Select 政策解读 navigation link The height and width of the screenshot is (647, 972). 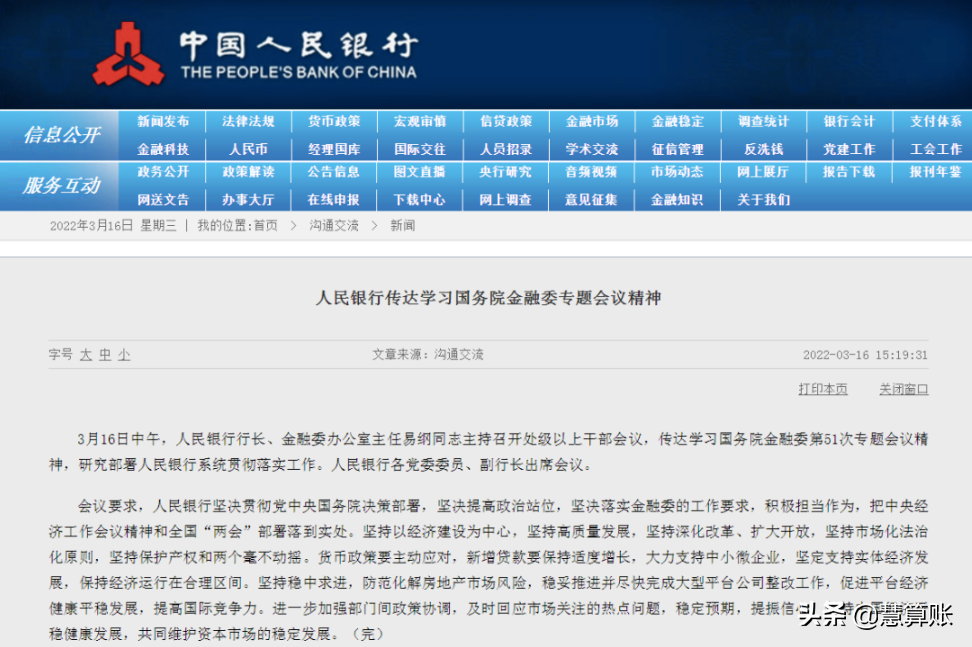coord(249,172)
